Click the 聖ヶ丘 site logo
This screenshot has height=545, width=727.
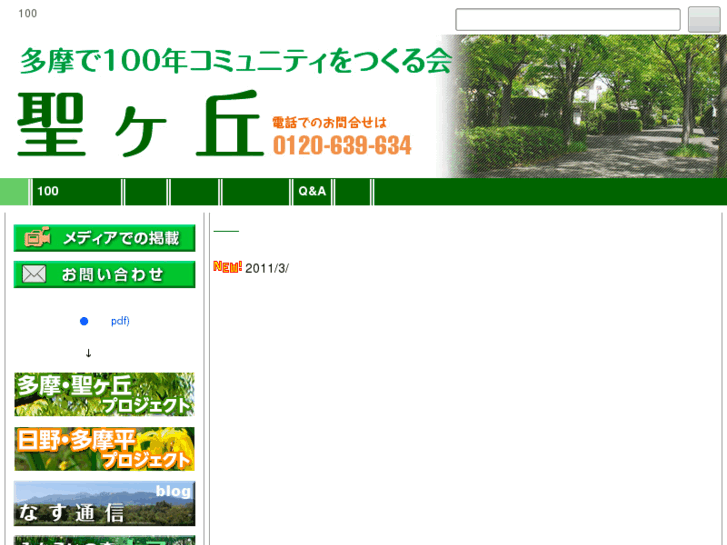[x=140, y=124]
